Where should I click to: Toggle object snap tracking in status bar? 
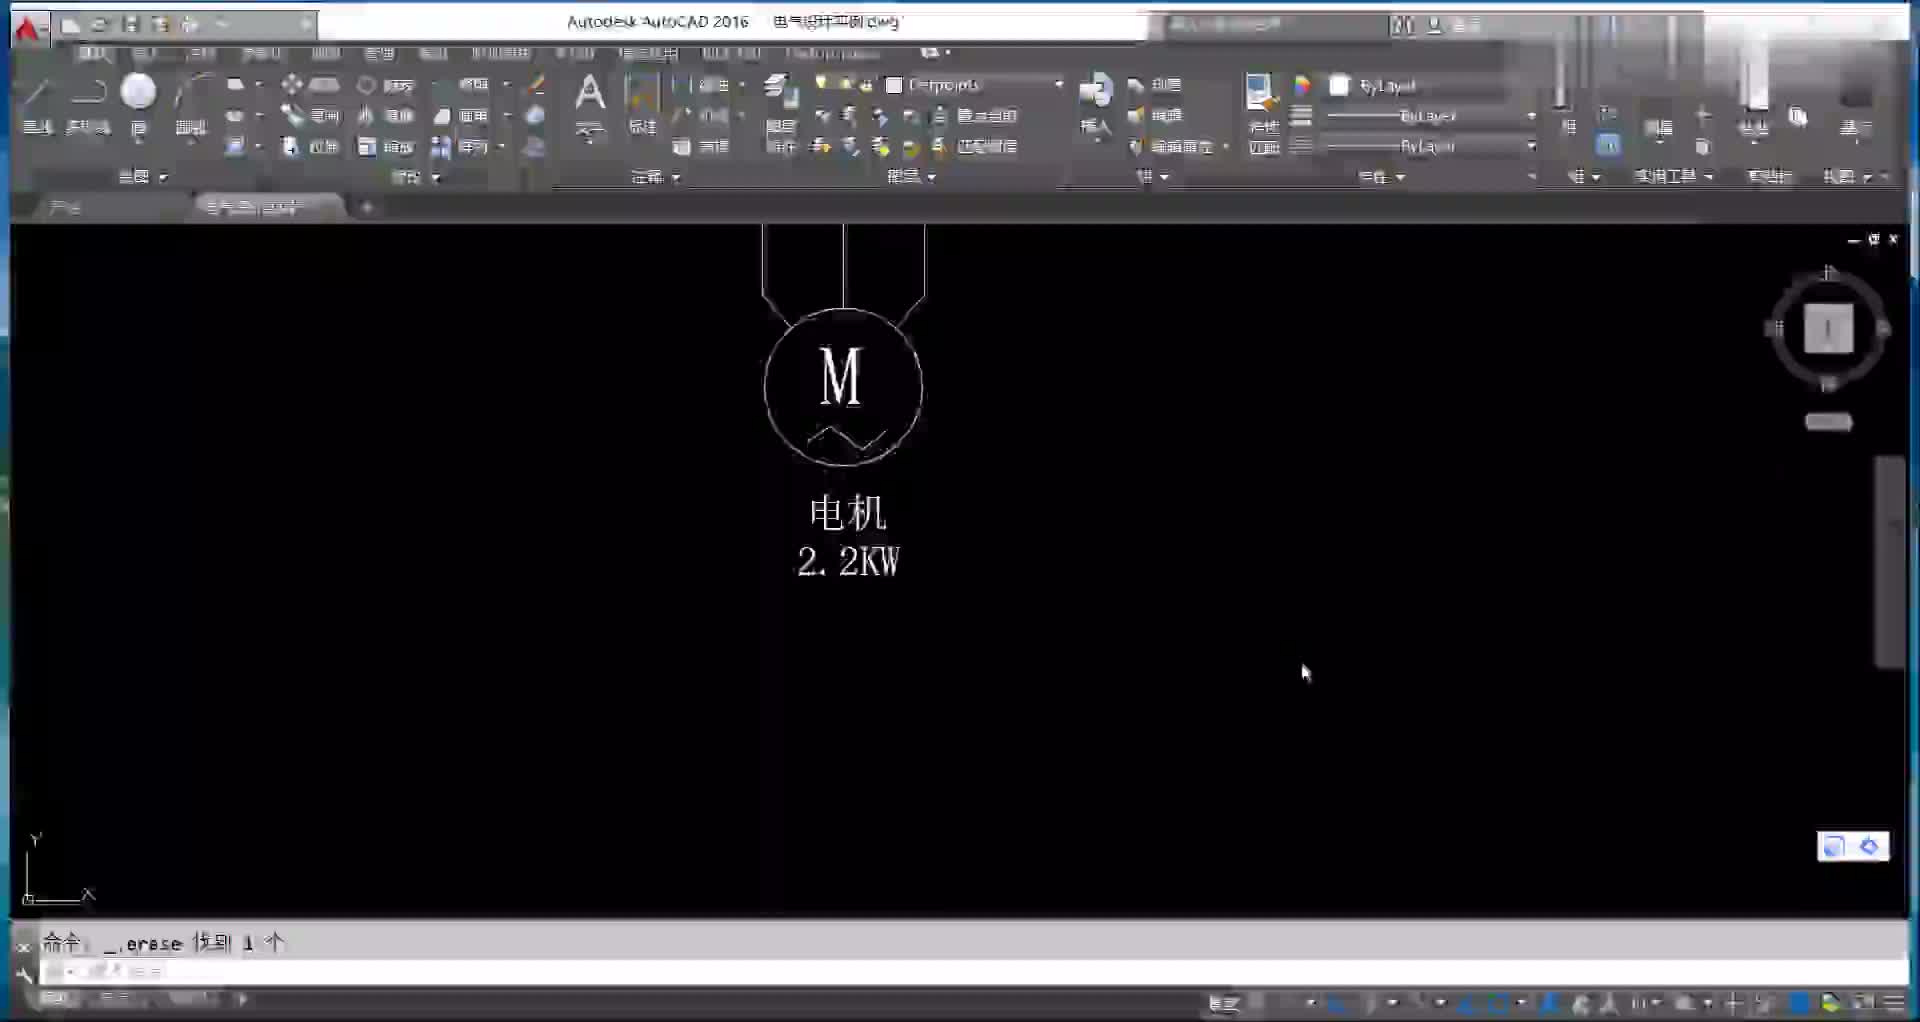point(1467,1002)
